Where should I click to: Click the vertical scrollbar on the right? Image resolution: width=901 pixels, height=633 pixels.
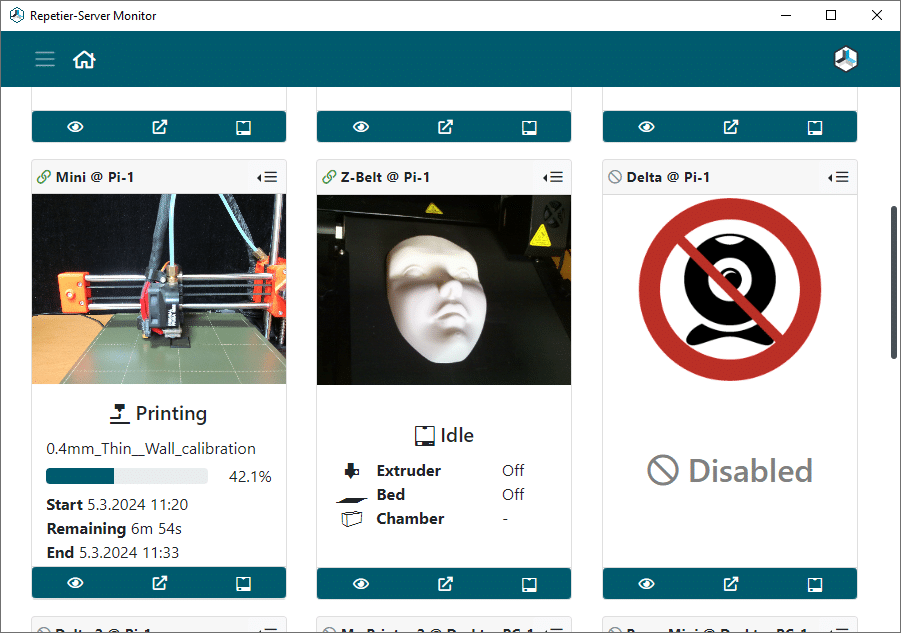tap(894, 282)
